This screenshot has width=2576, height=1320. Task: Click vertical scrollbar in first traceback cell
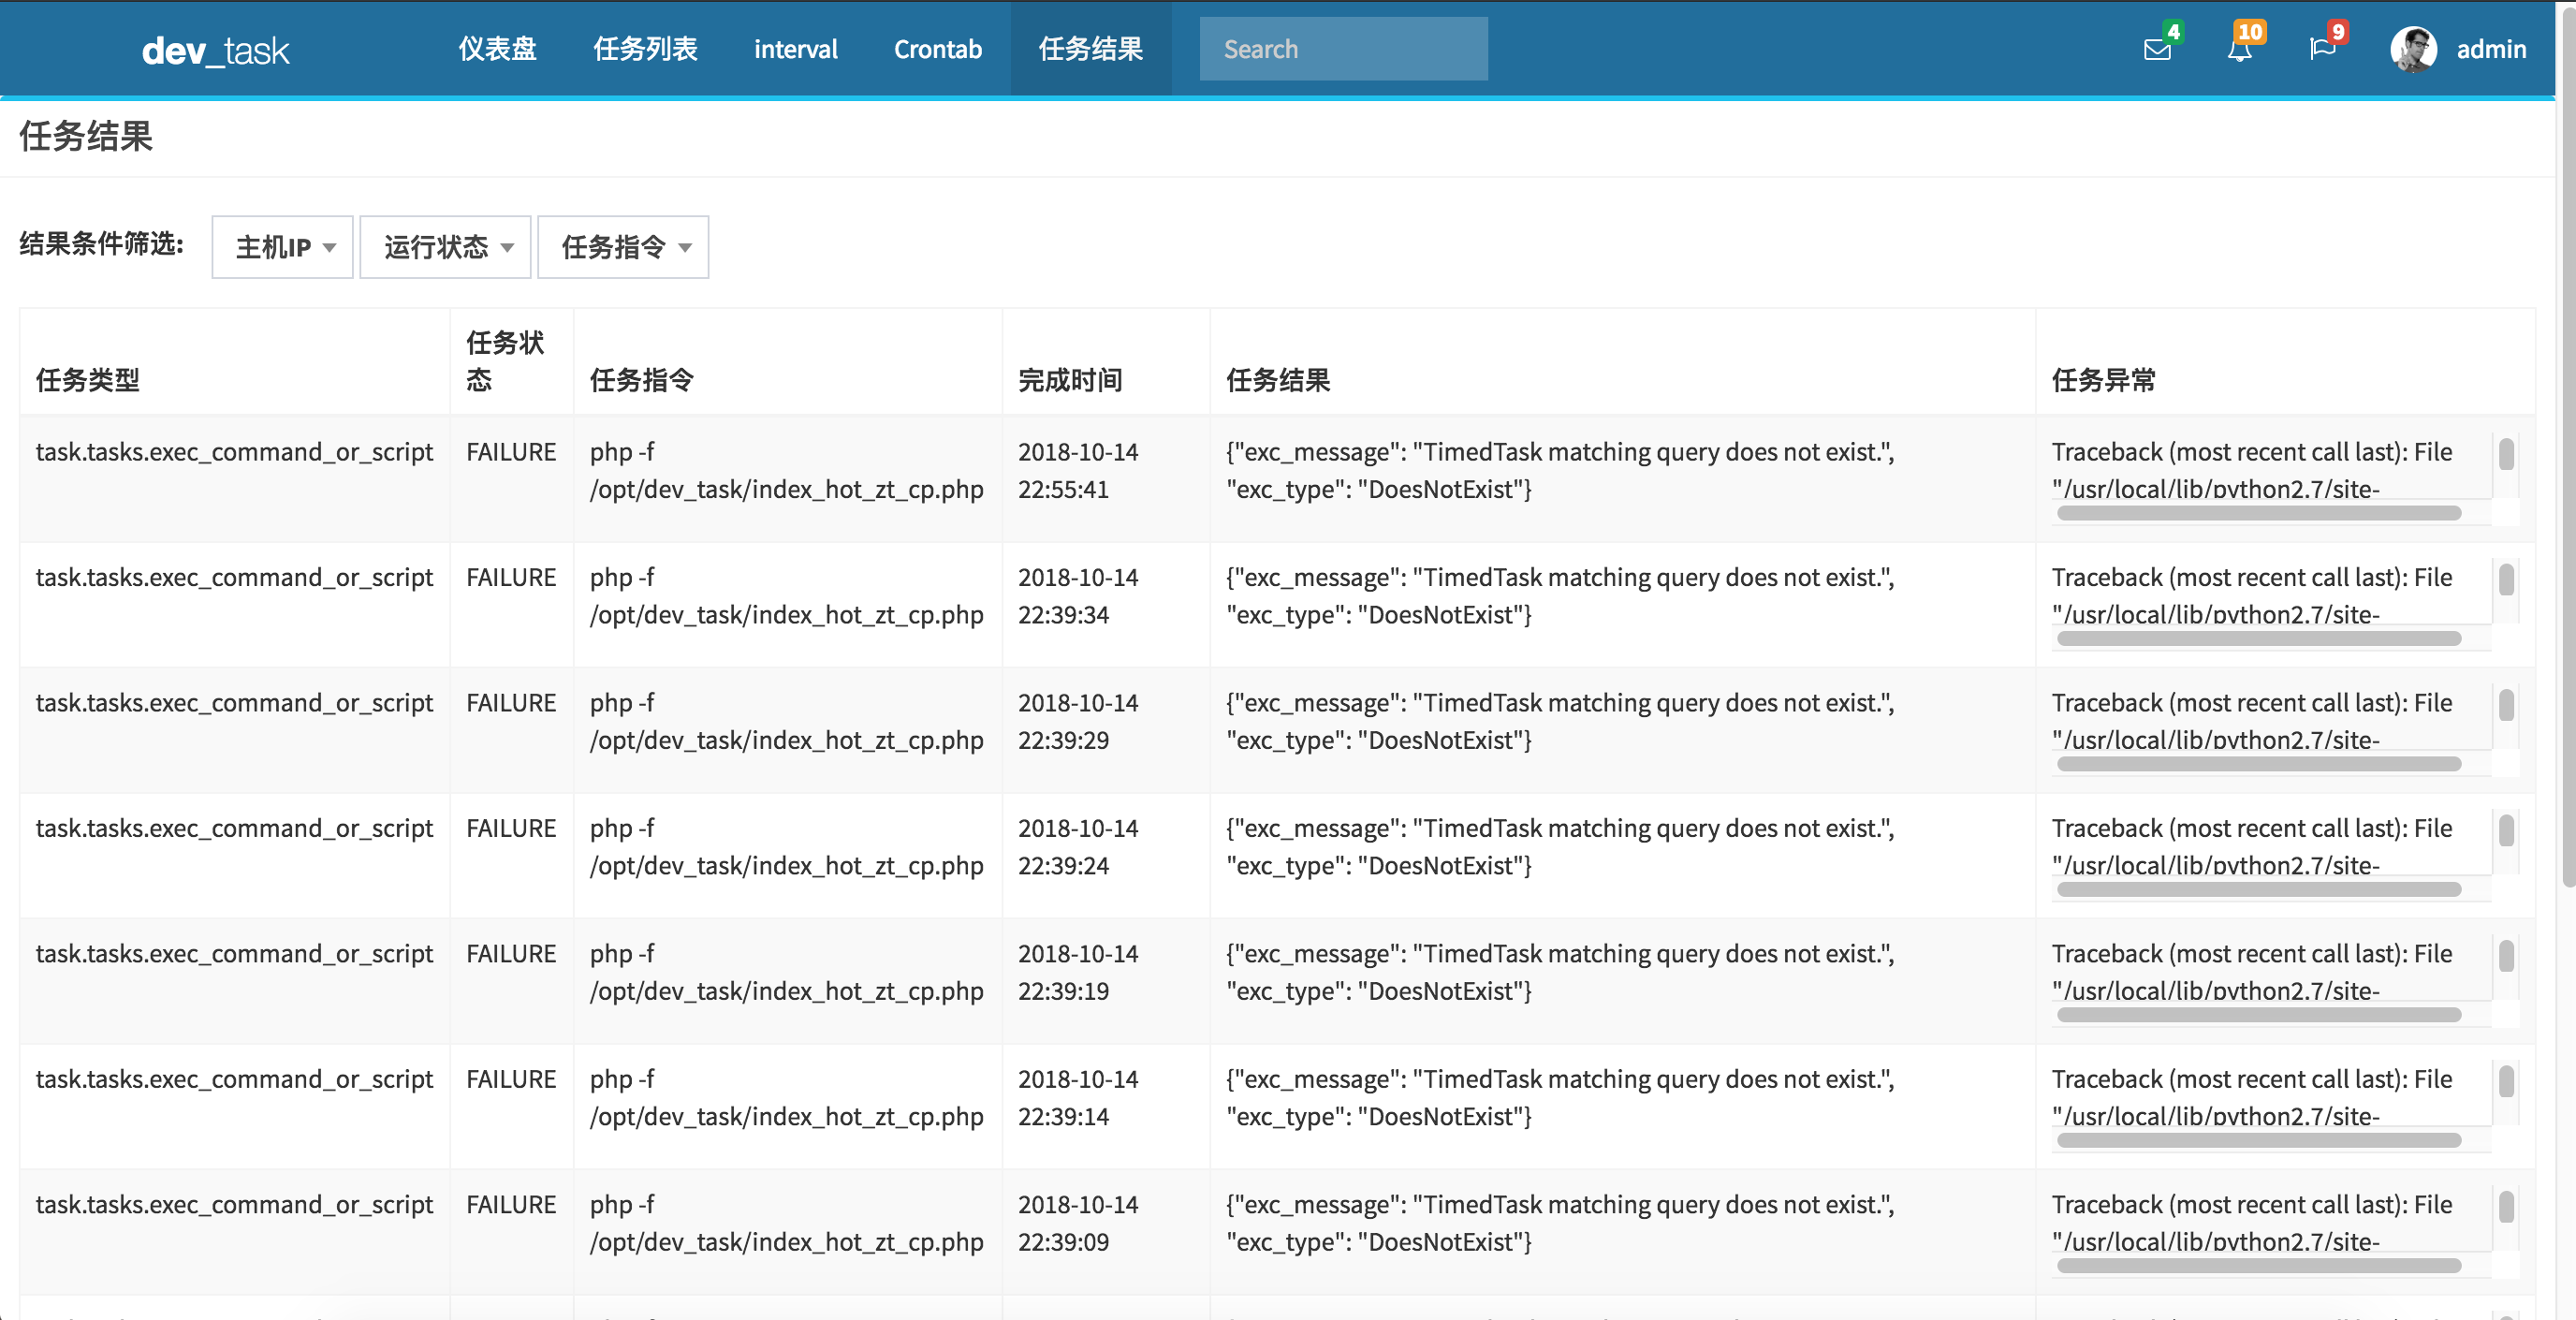(2506, 455)
